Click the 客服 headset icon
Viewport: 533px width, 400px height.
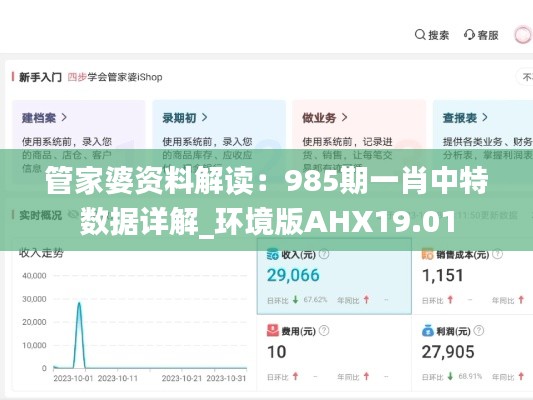(469, 35)
